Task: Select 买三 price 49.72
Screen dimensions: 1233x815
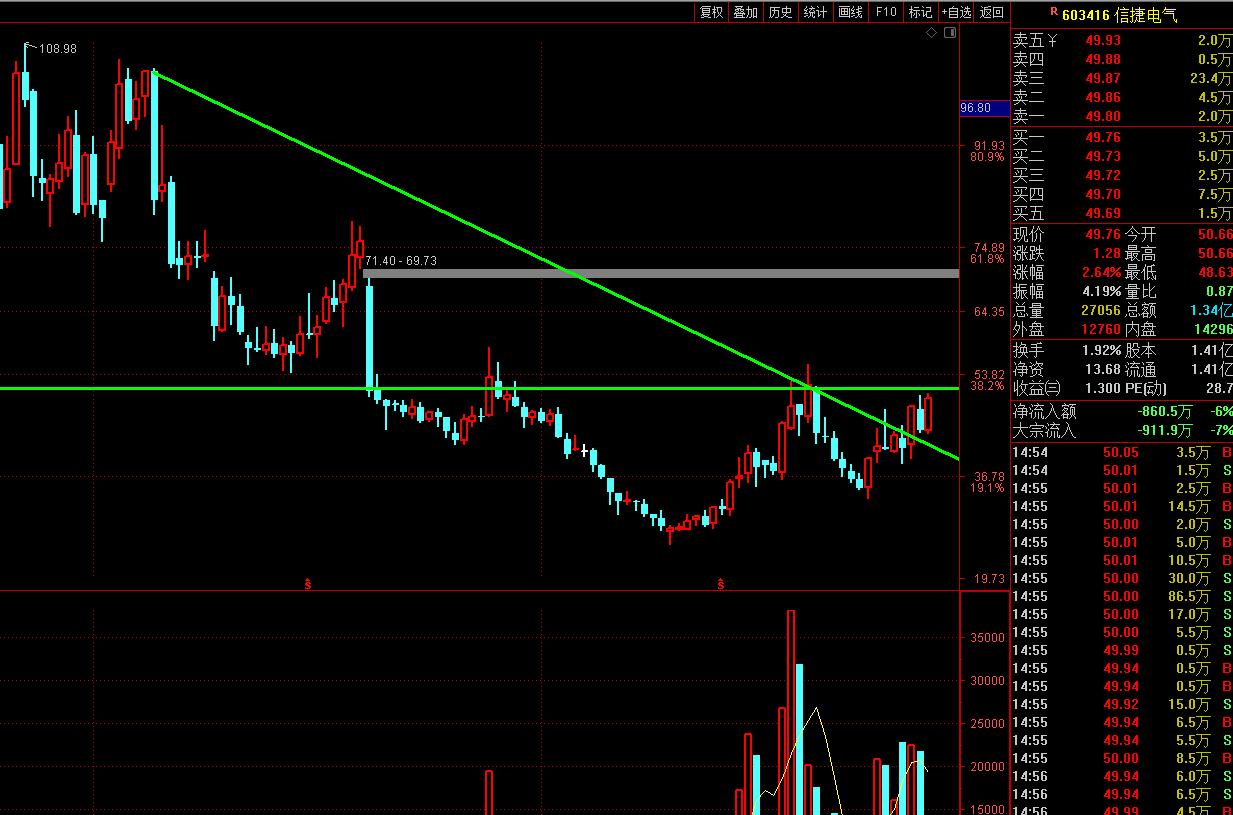Action: click(1103, 175)
